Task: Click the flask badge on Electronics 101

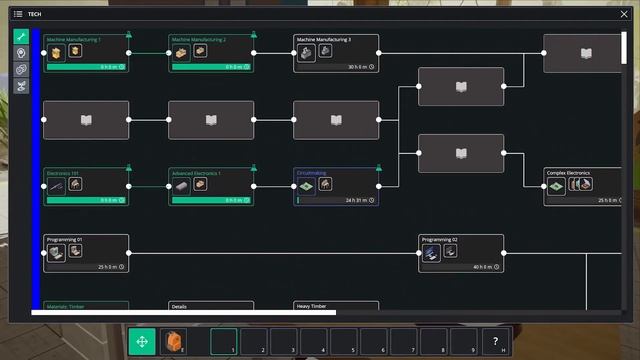Action: [129, 167]
